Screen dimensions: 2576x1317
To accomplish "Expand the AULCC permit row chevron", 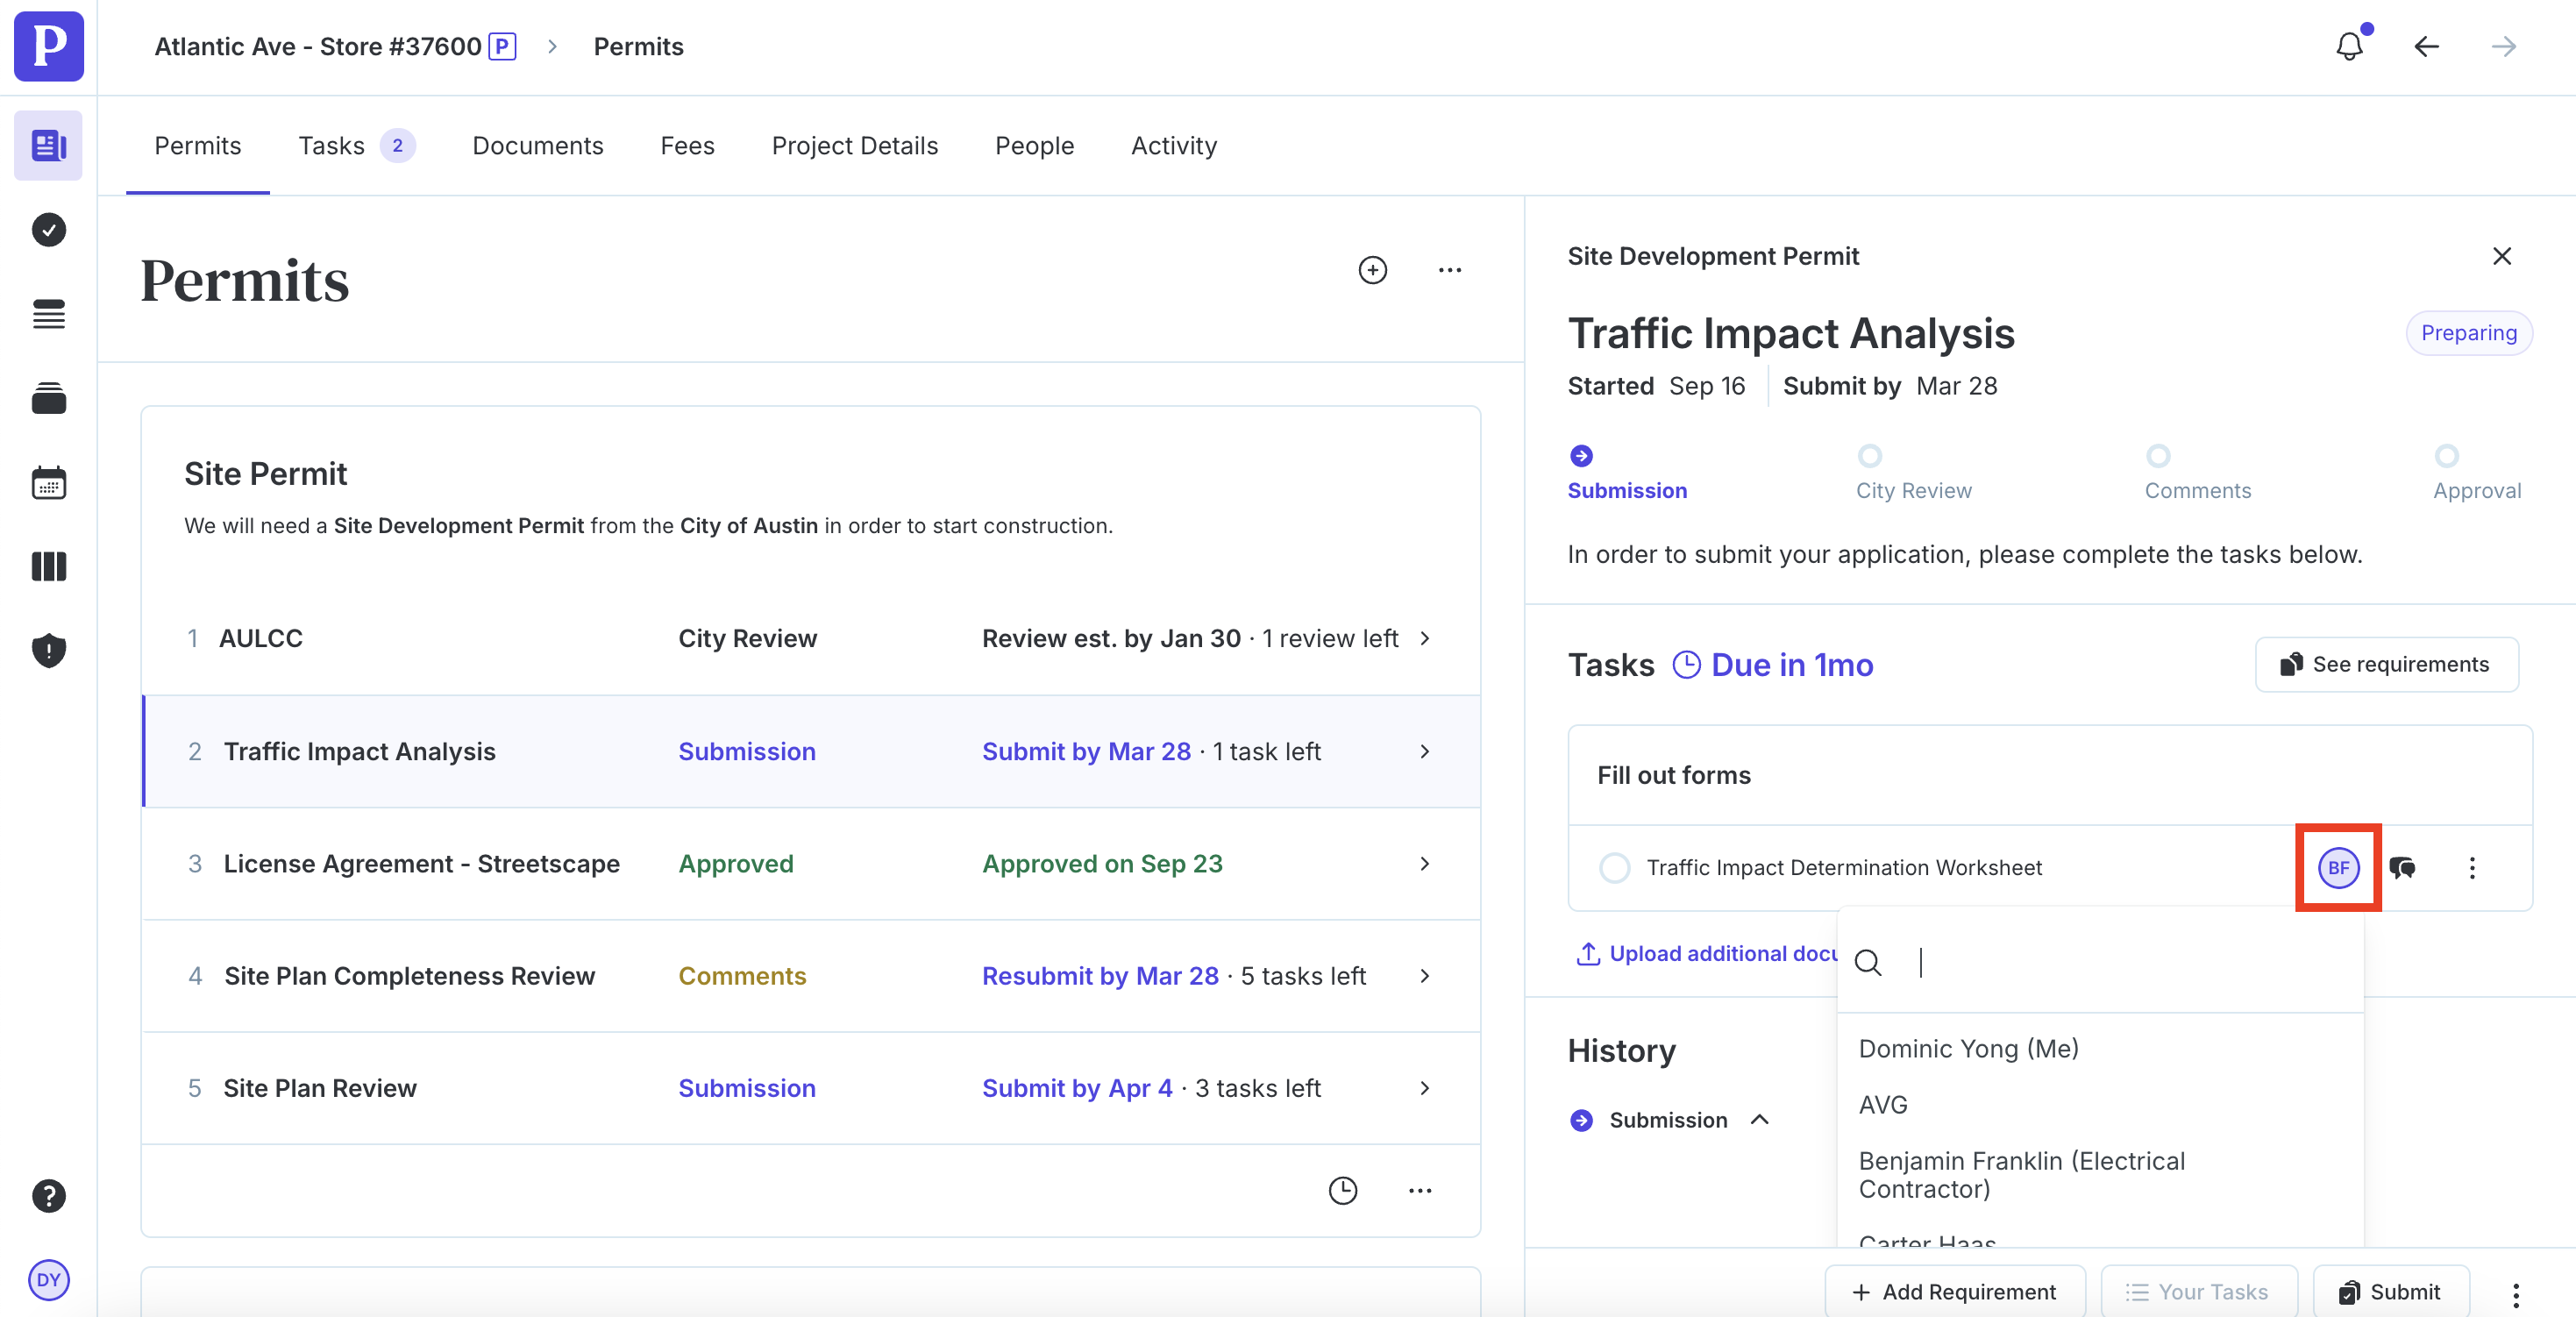I will [1424, 638].
